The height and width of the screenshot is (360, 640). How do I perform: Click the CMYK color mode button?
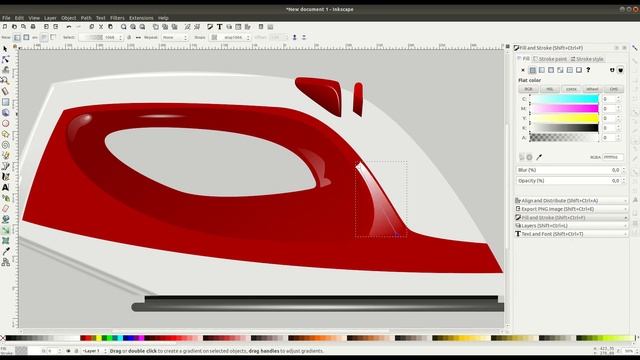pos(571,89)
